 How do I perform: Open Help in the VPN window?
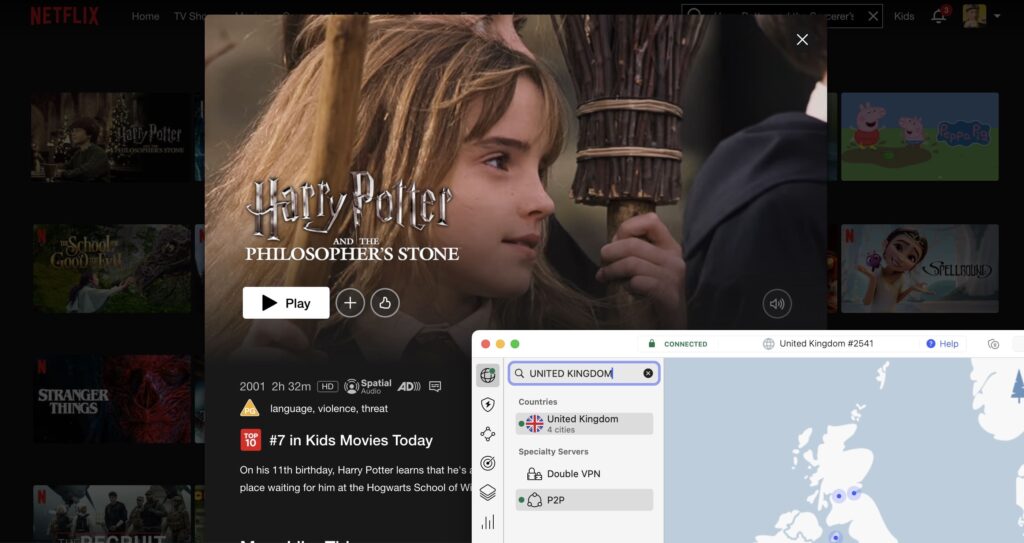(942, 344)
